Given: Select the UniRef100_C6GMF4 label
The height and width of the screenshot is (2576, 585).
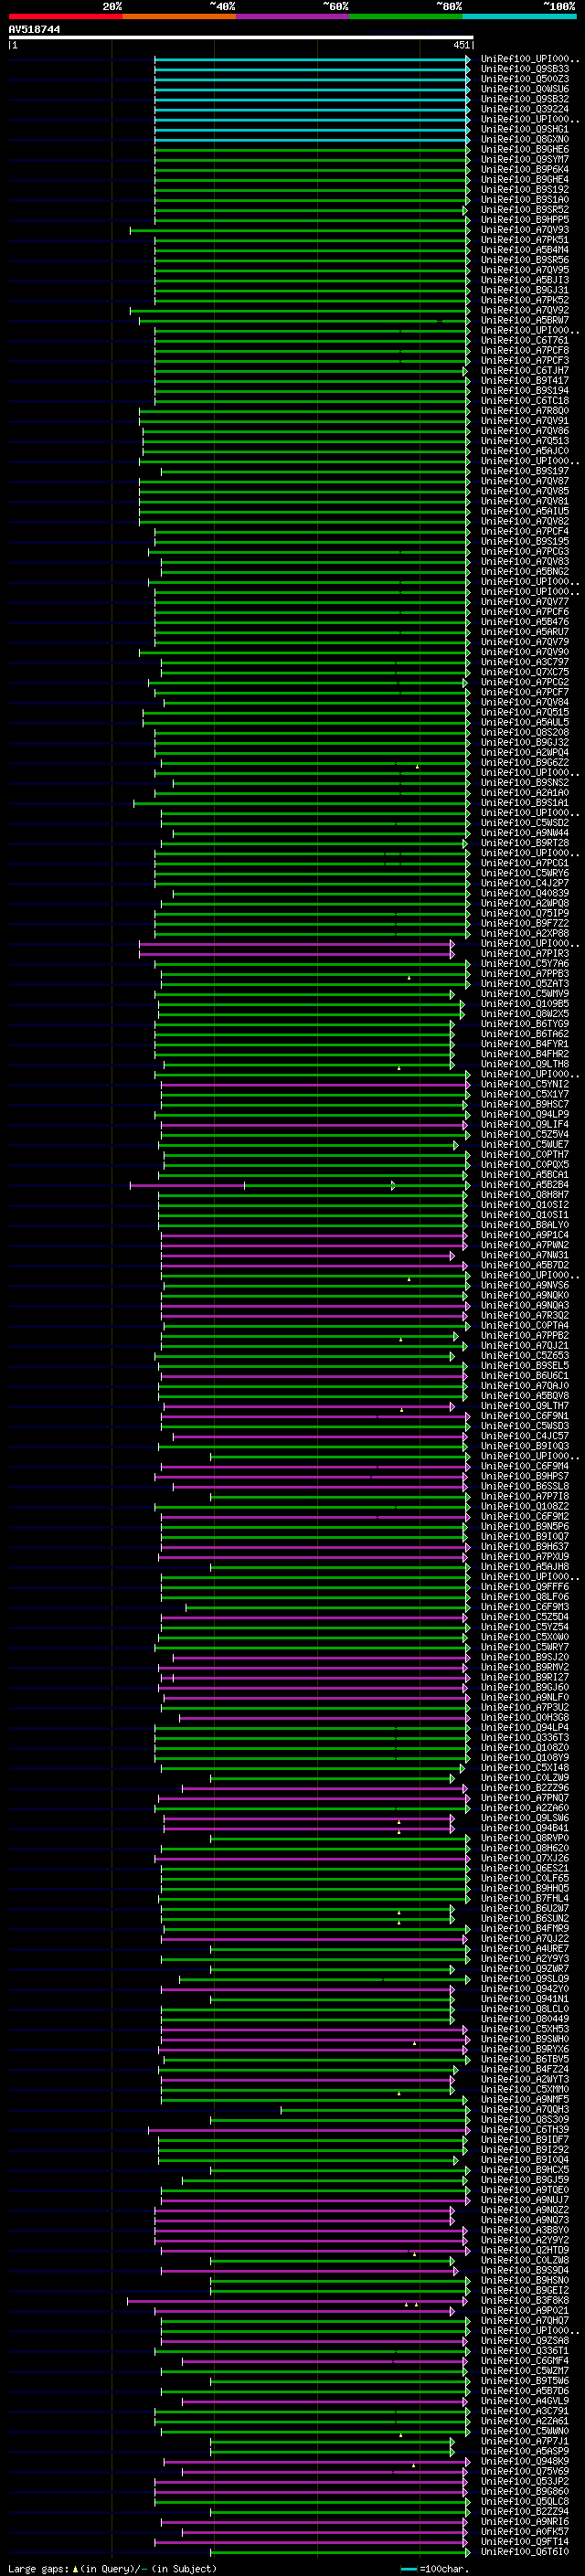Looking at the screenshot, I should pyautogui.click(x=524, y=2360).
